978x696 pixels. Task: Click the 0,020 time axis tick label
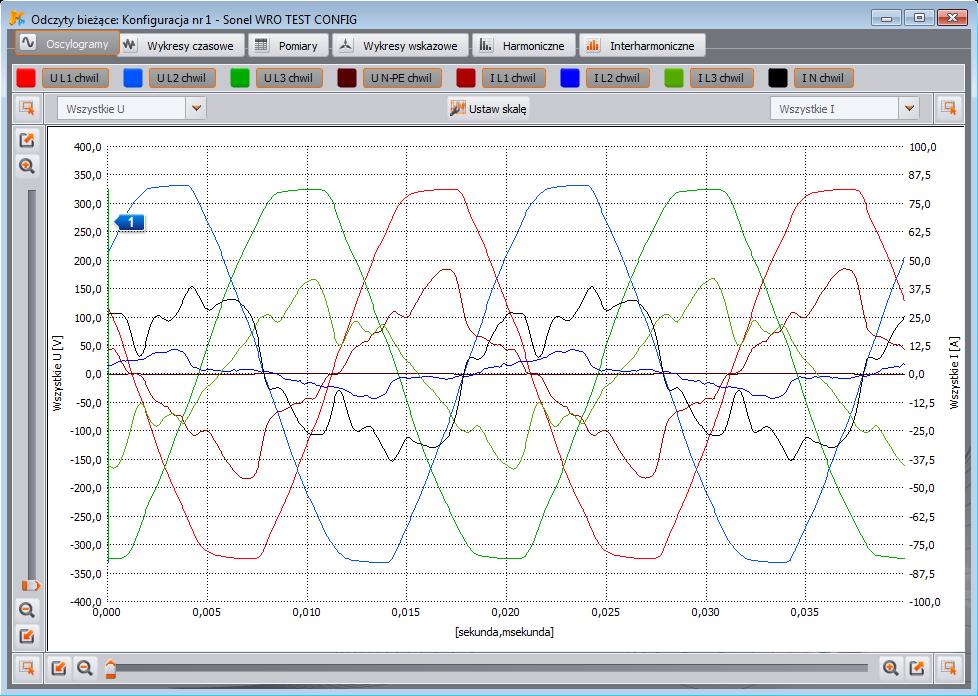point(506,612)
